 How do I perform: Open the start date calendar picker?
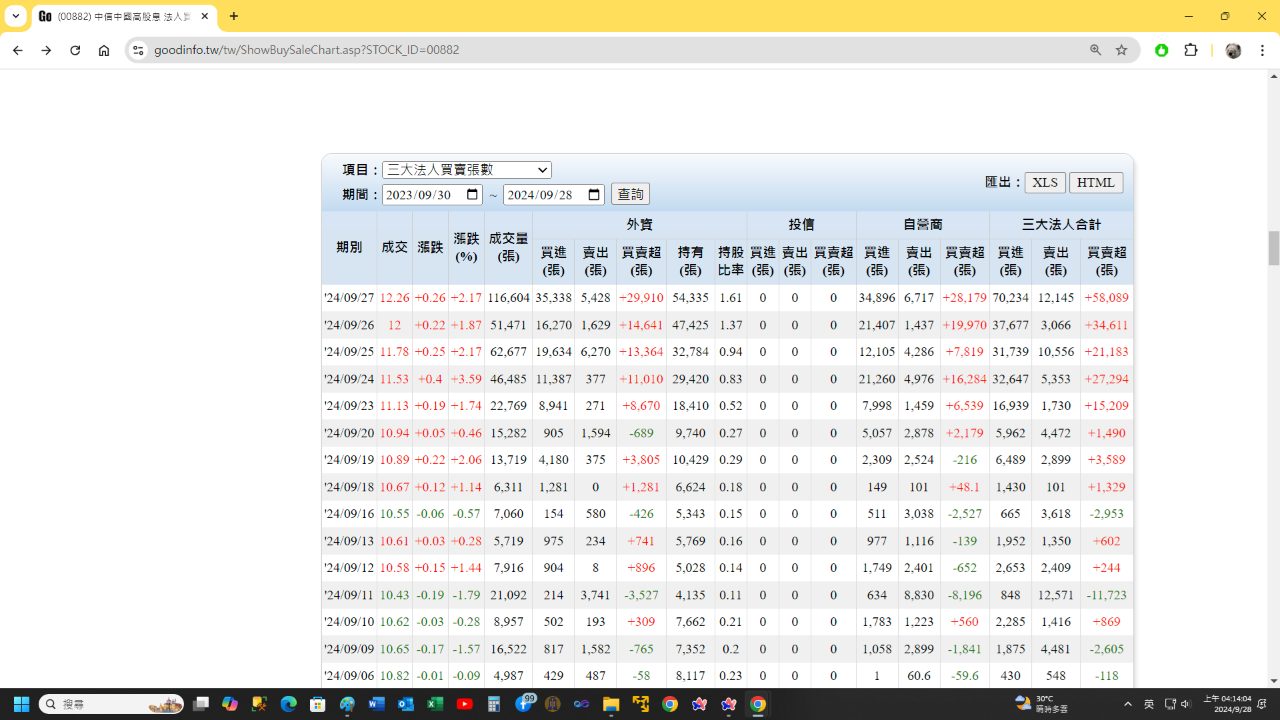[472, 195]
